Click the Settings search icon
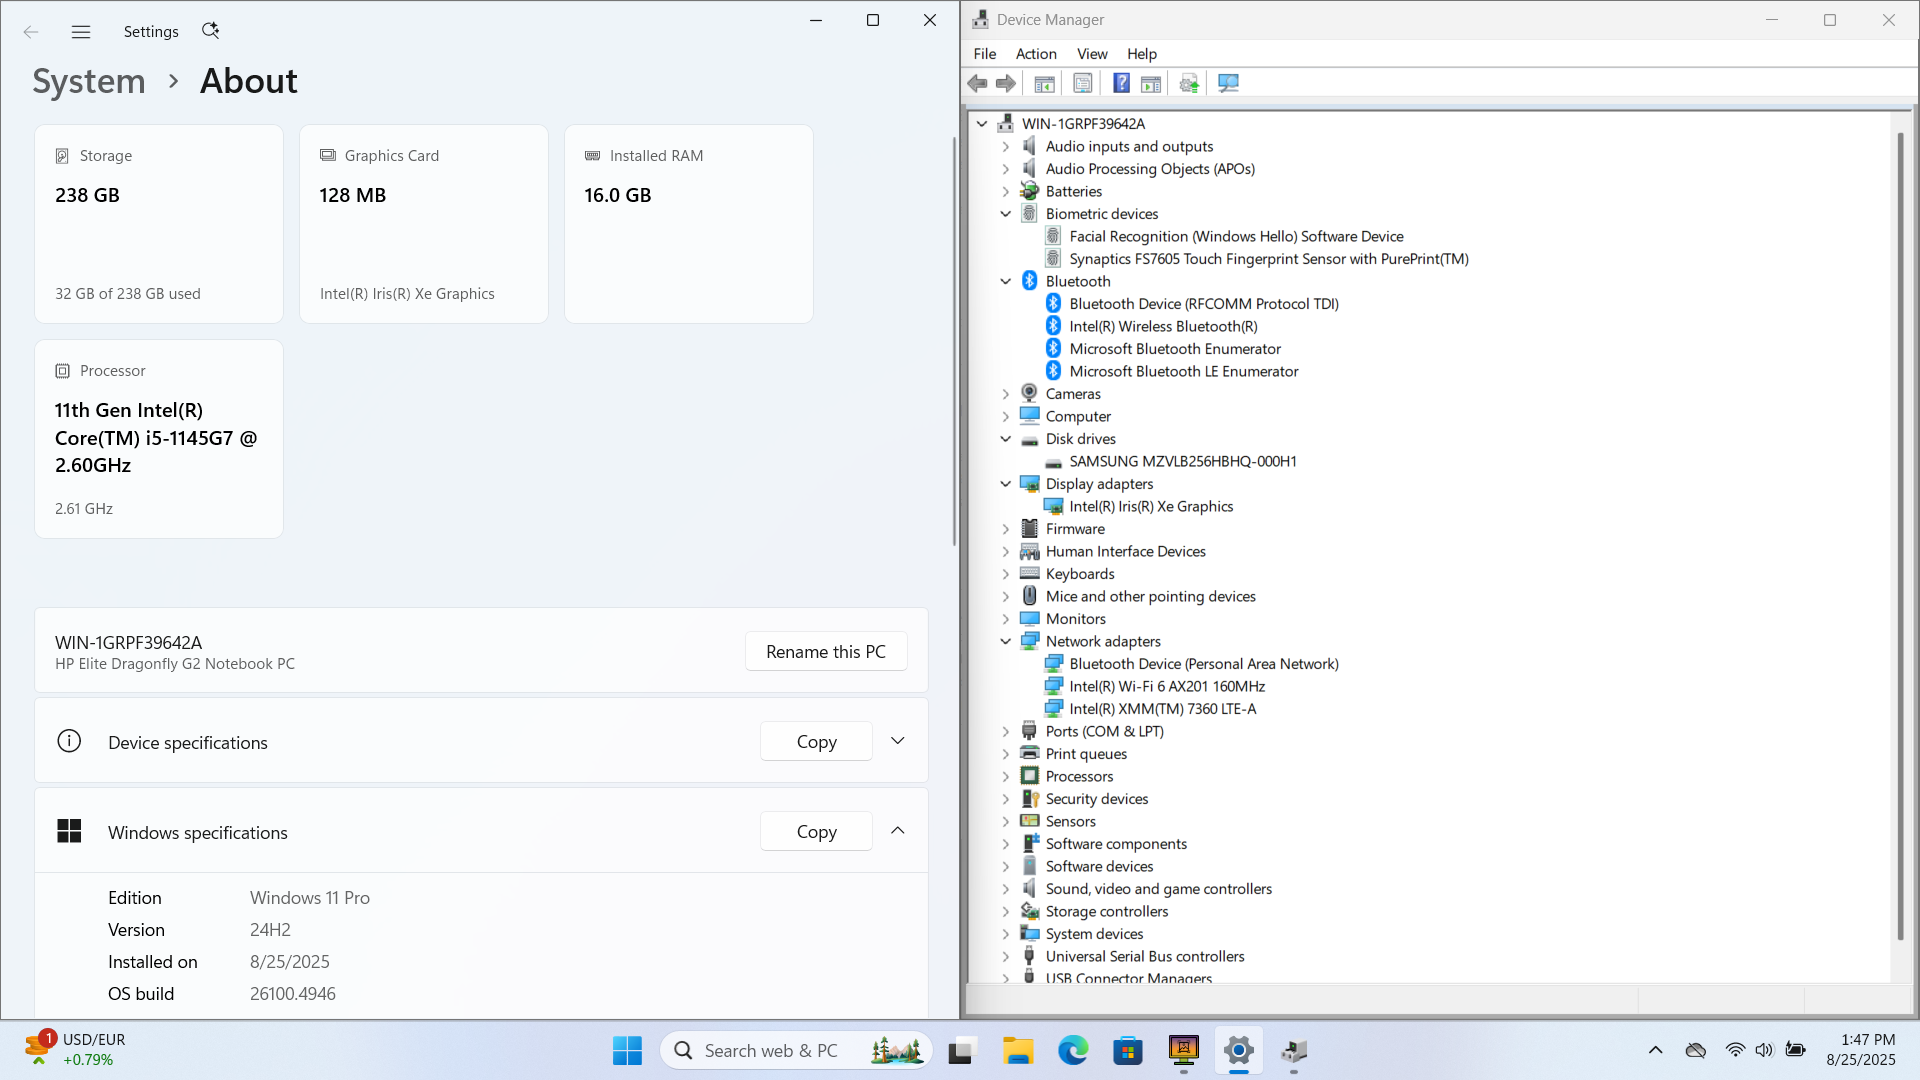This screenshot has height=1080, width=1920. 210,31
